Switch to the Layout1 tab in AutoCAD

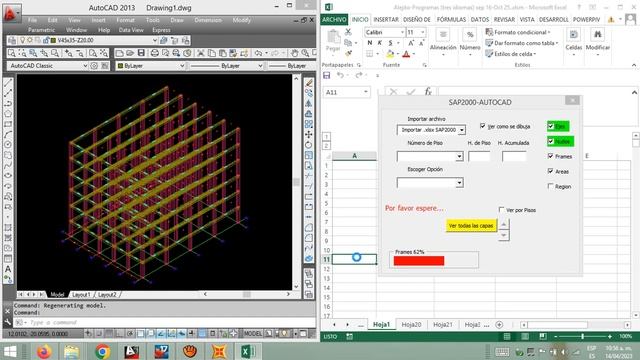point(81,294)
